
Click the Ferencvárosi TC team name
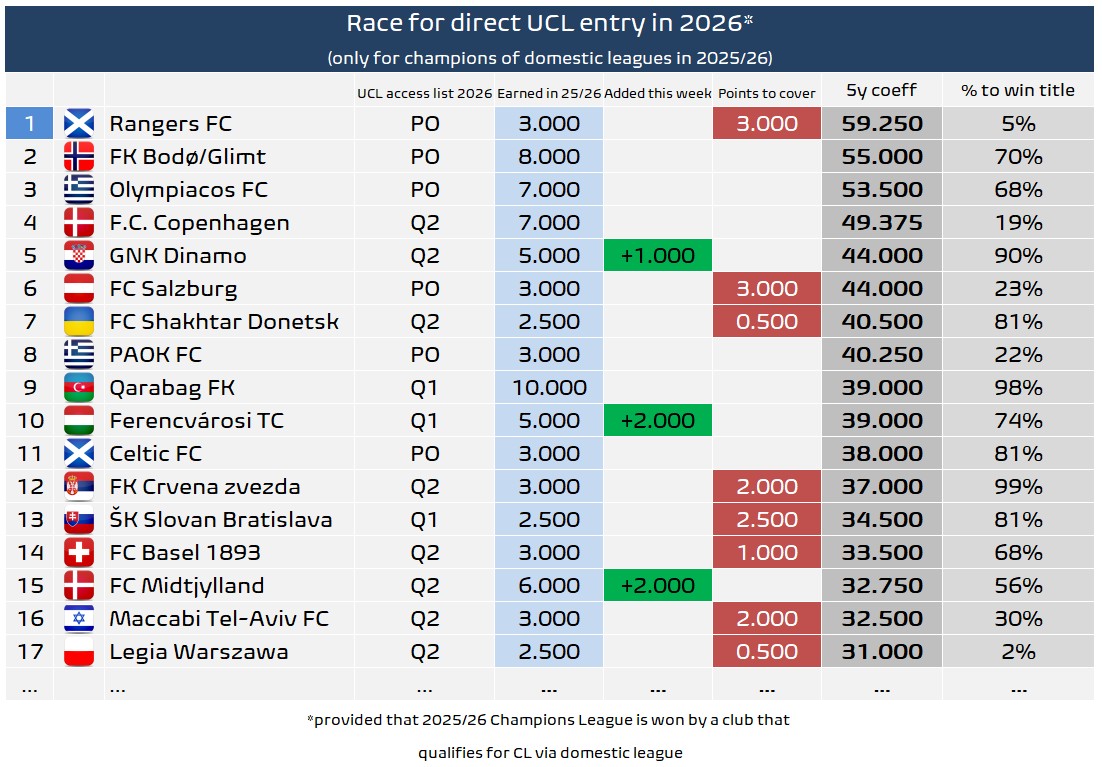197,421
